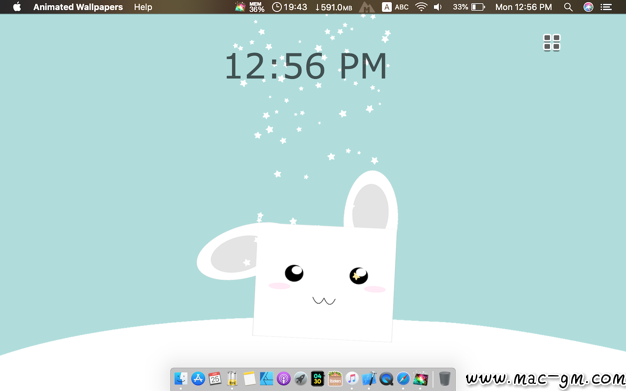Open the Trash in the Dock
This screenshot has height=391, width=626.
(444, 378)
